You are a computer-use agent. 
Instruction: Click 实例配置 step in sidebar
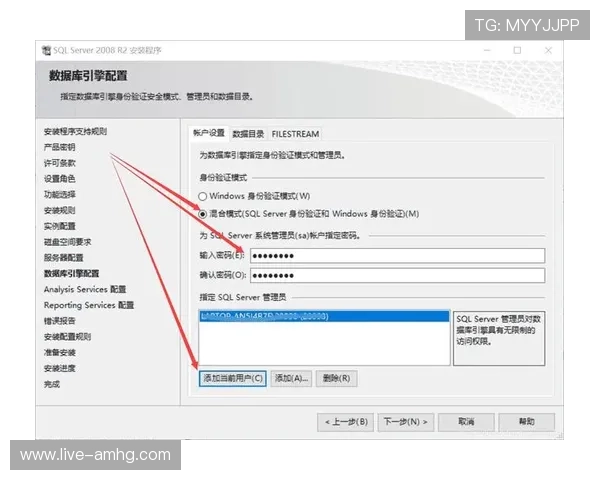point(59,226)
